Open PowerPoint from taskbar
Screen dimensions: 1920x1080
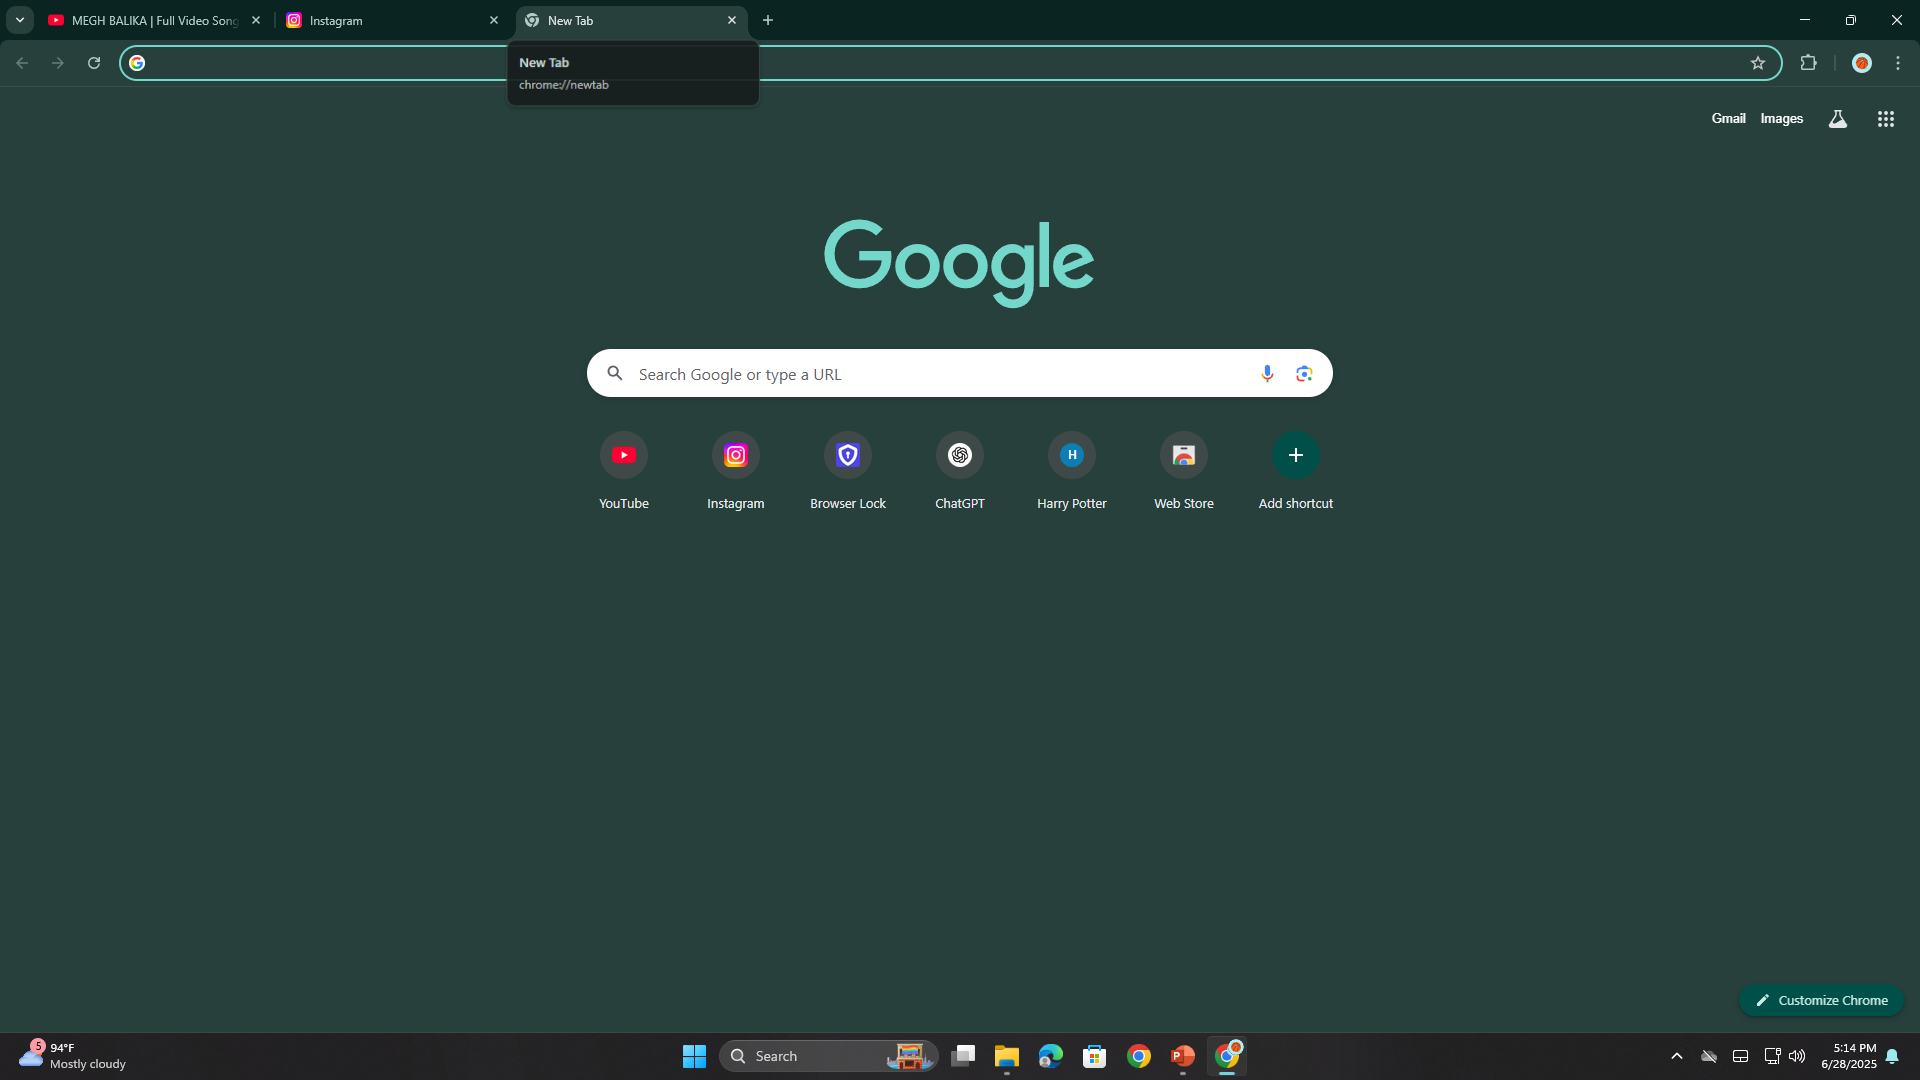(x=1183, y=1056)
